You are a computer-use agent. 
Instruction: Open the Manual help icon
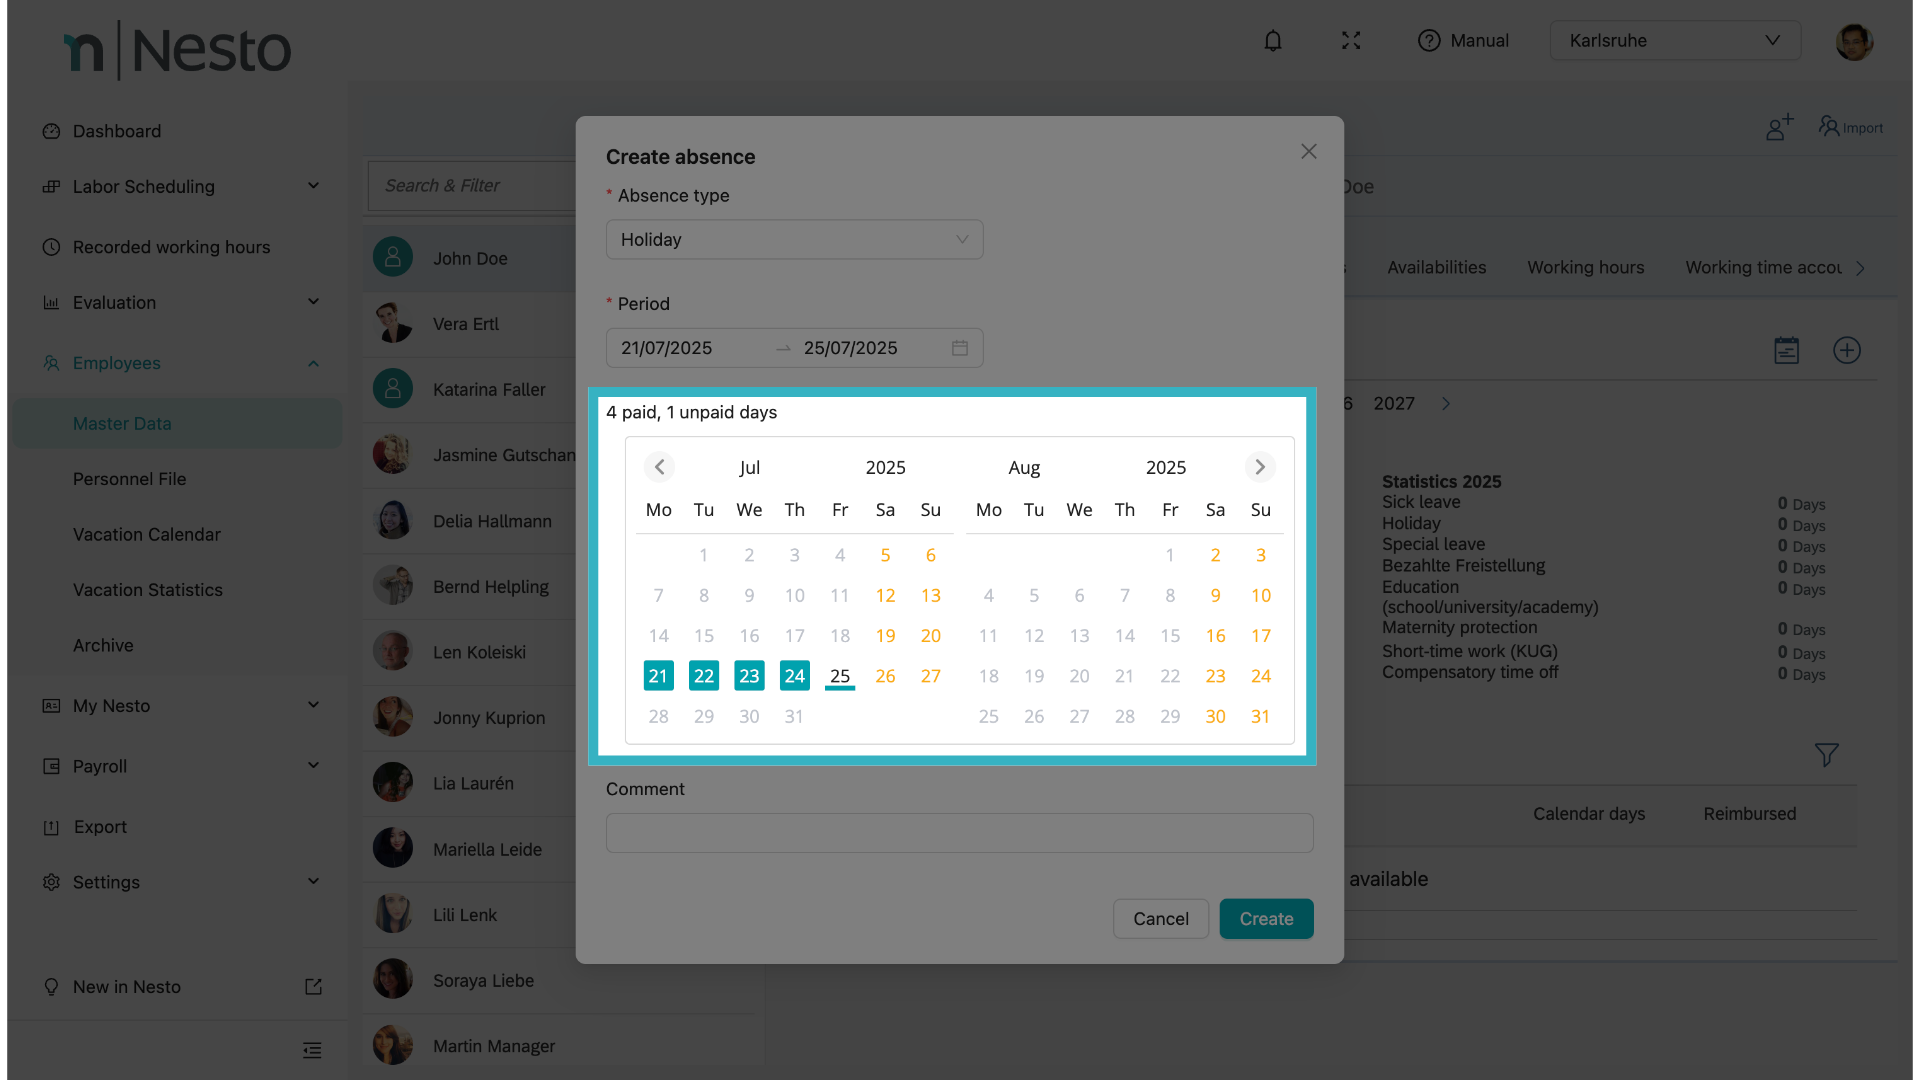(1429, 41)
